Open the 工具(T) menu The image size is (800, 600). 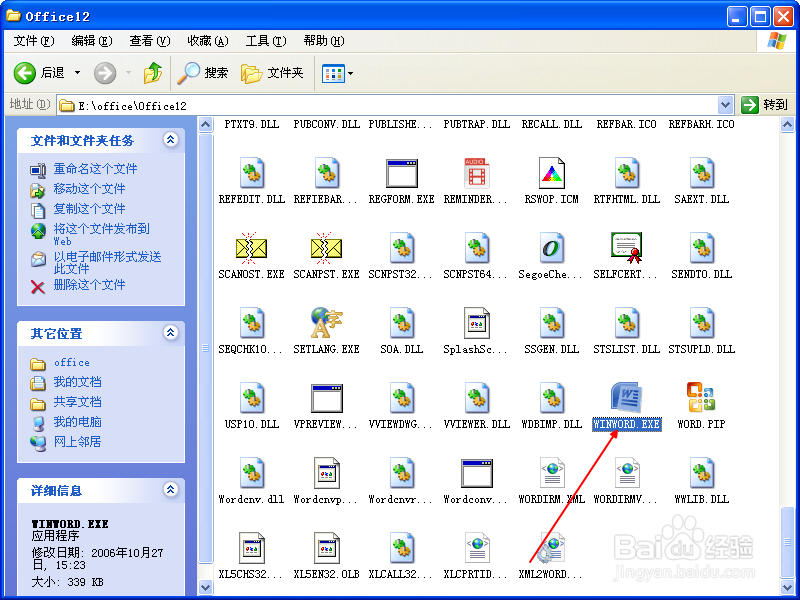pyautogui.click(x=266, y=41)
